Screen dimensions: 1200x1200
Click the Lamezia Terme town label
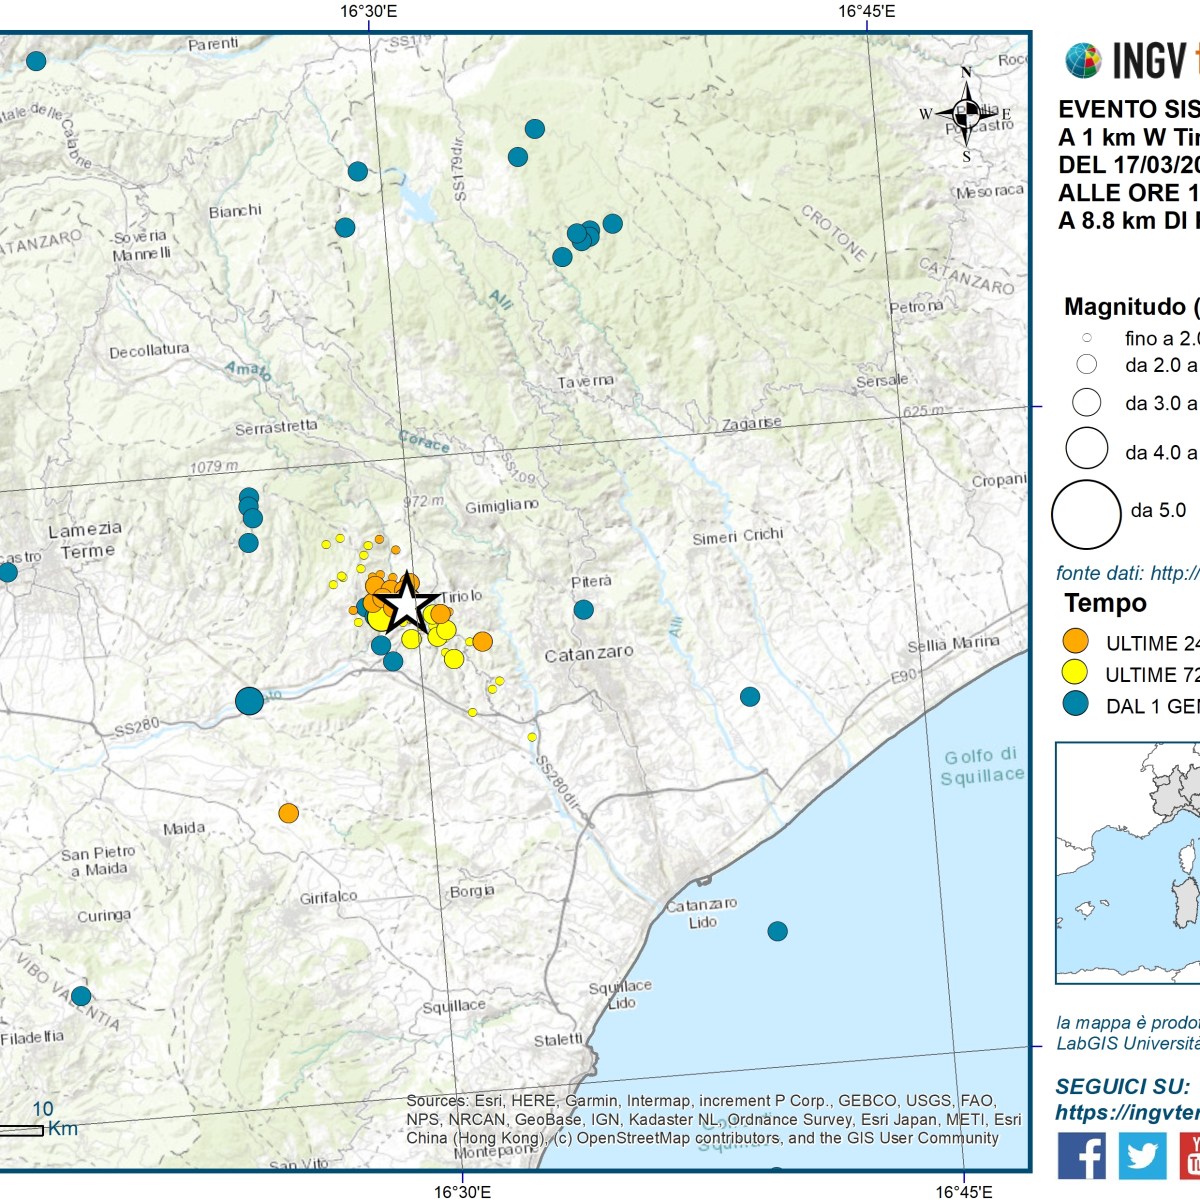(x=86, y=540)
